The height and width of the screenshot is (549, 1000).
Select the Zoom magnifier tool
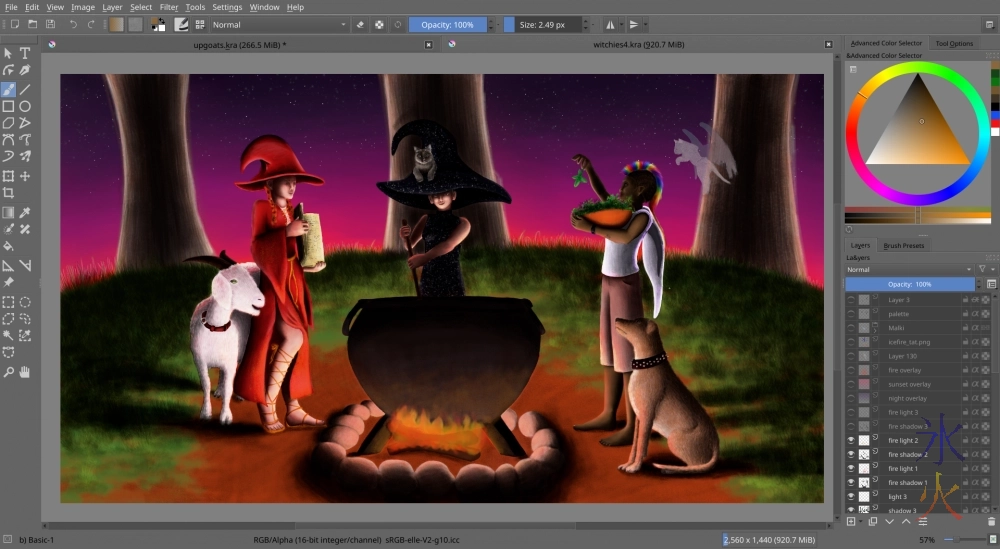(8, 372)
